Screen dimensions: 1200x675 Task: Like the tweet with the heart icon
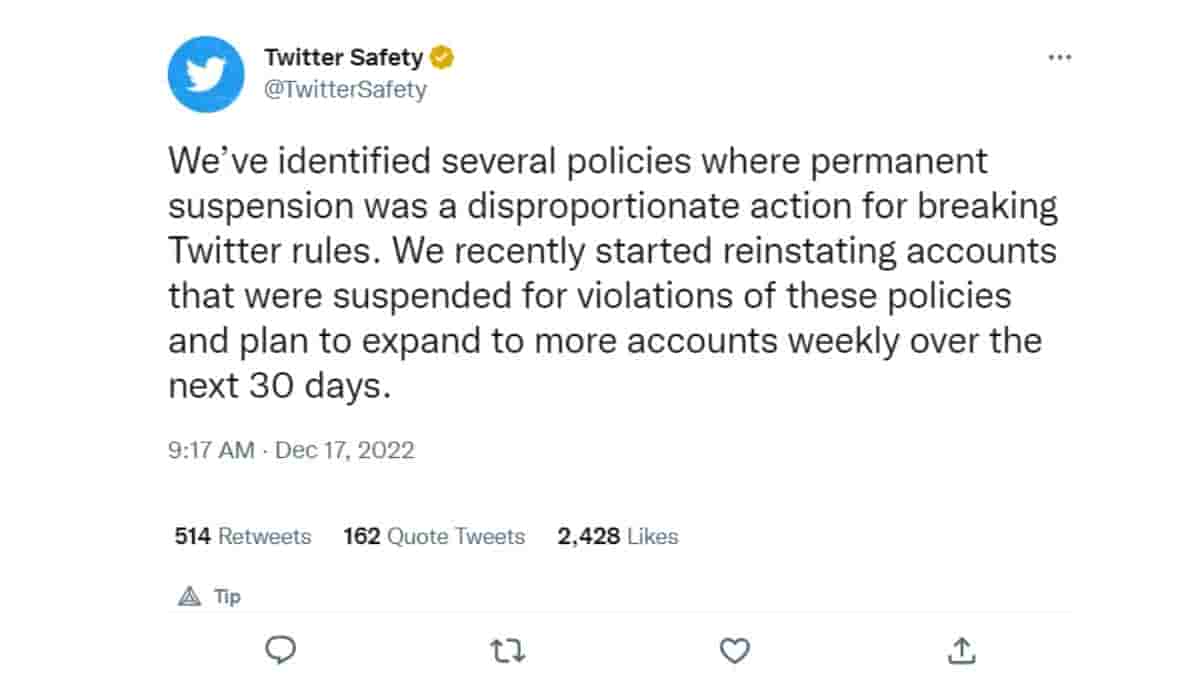click(x=735, y=652)
